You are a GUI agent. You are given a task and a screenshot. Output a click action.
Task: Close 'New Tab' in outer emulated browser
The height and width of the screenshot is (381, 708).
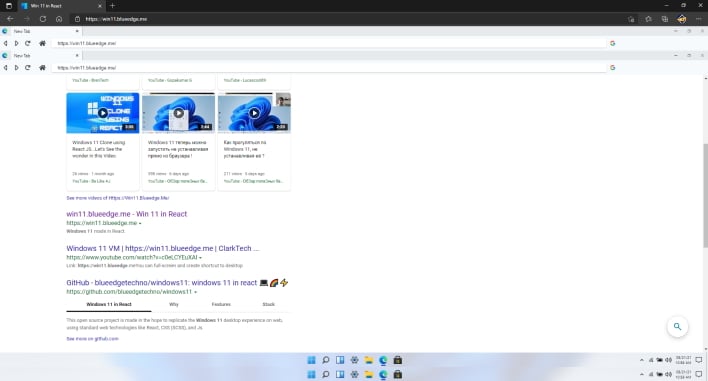(77, 31)
